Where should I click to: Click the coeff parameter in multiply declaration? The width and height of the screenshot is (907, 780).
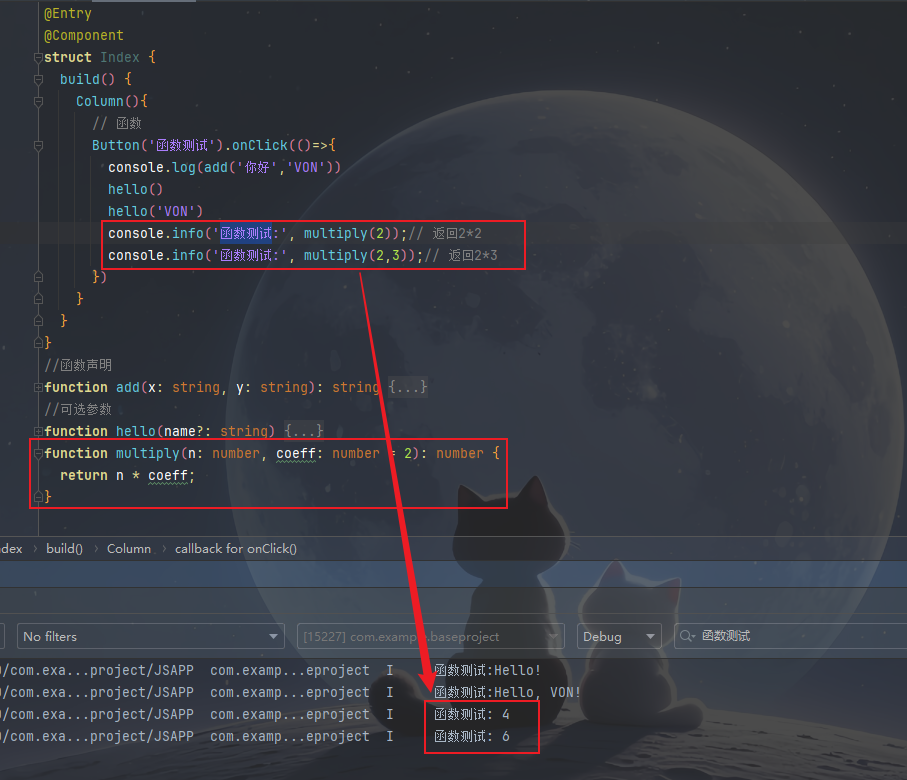296,453
